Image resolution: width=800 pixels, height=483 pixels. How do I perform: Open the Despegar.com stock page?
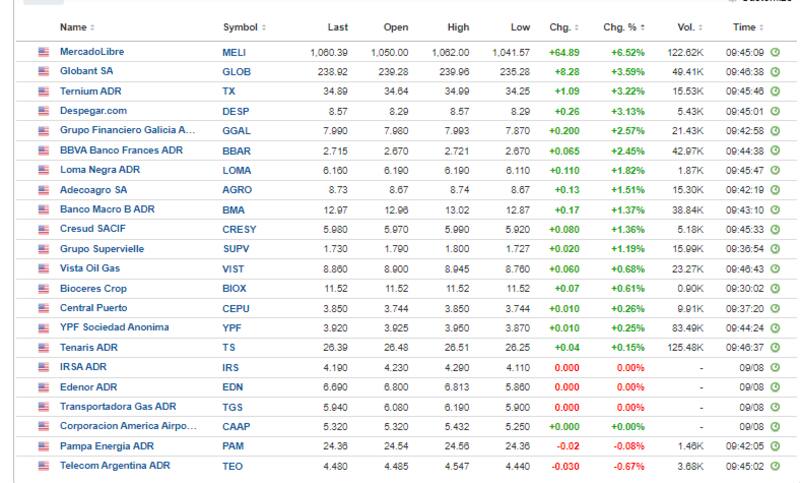[x=94, y=111]
